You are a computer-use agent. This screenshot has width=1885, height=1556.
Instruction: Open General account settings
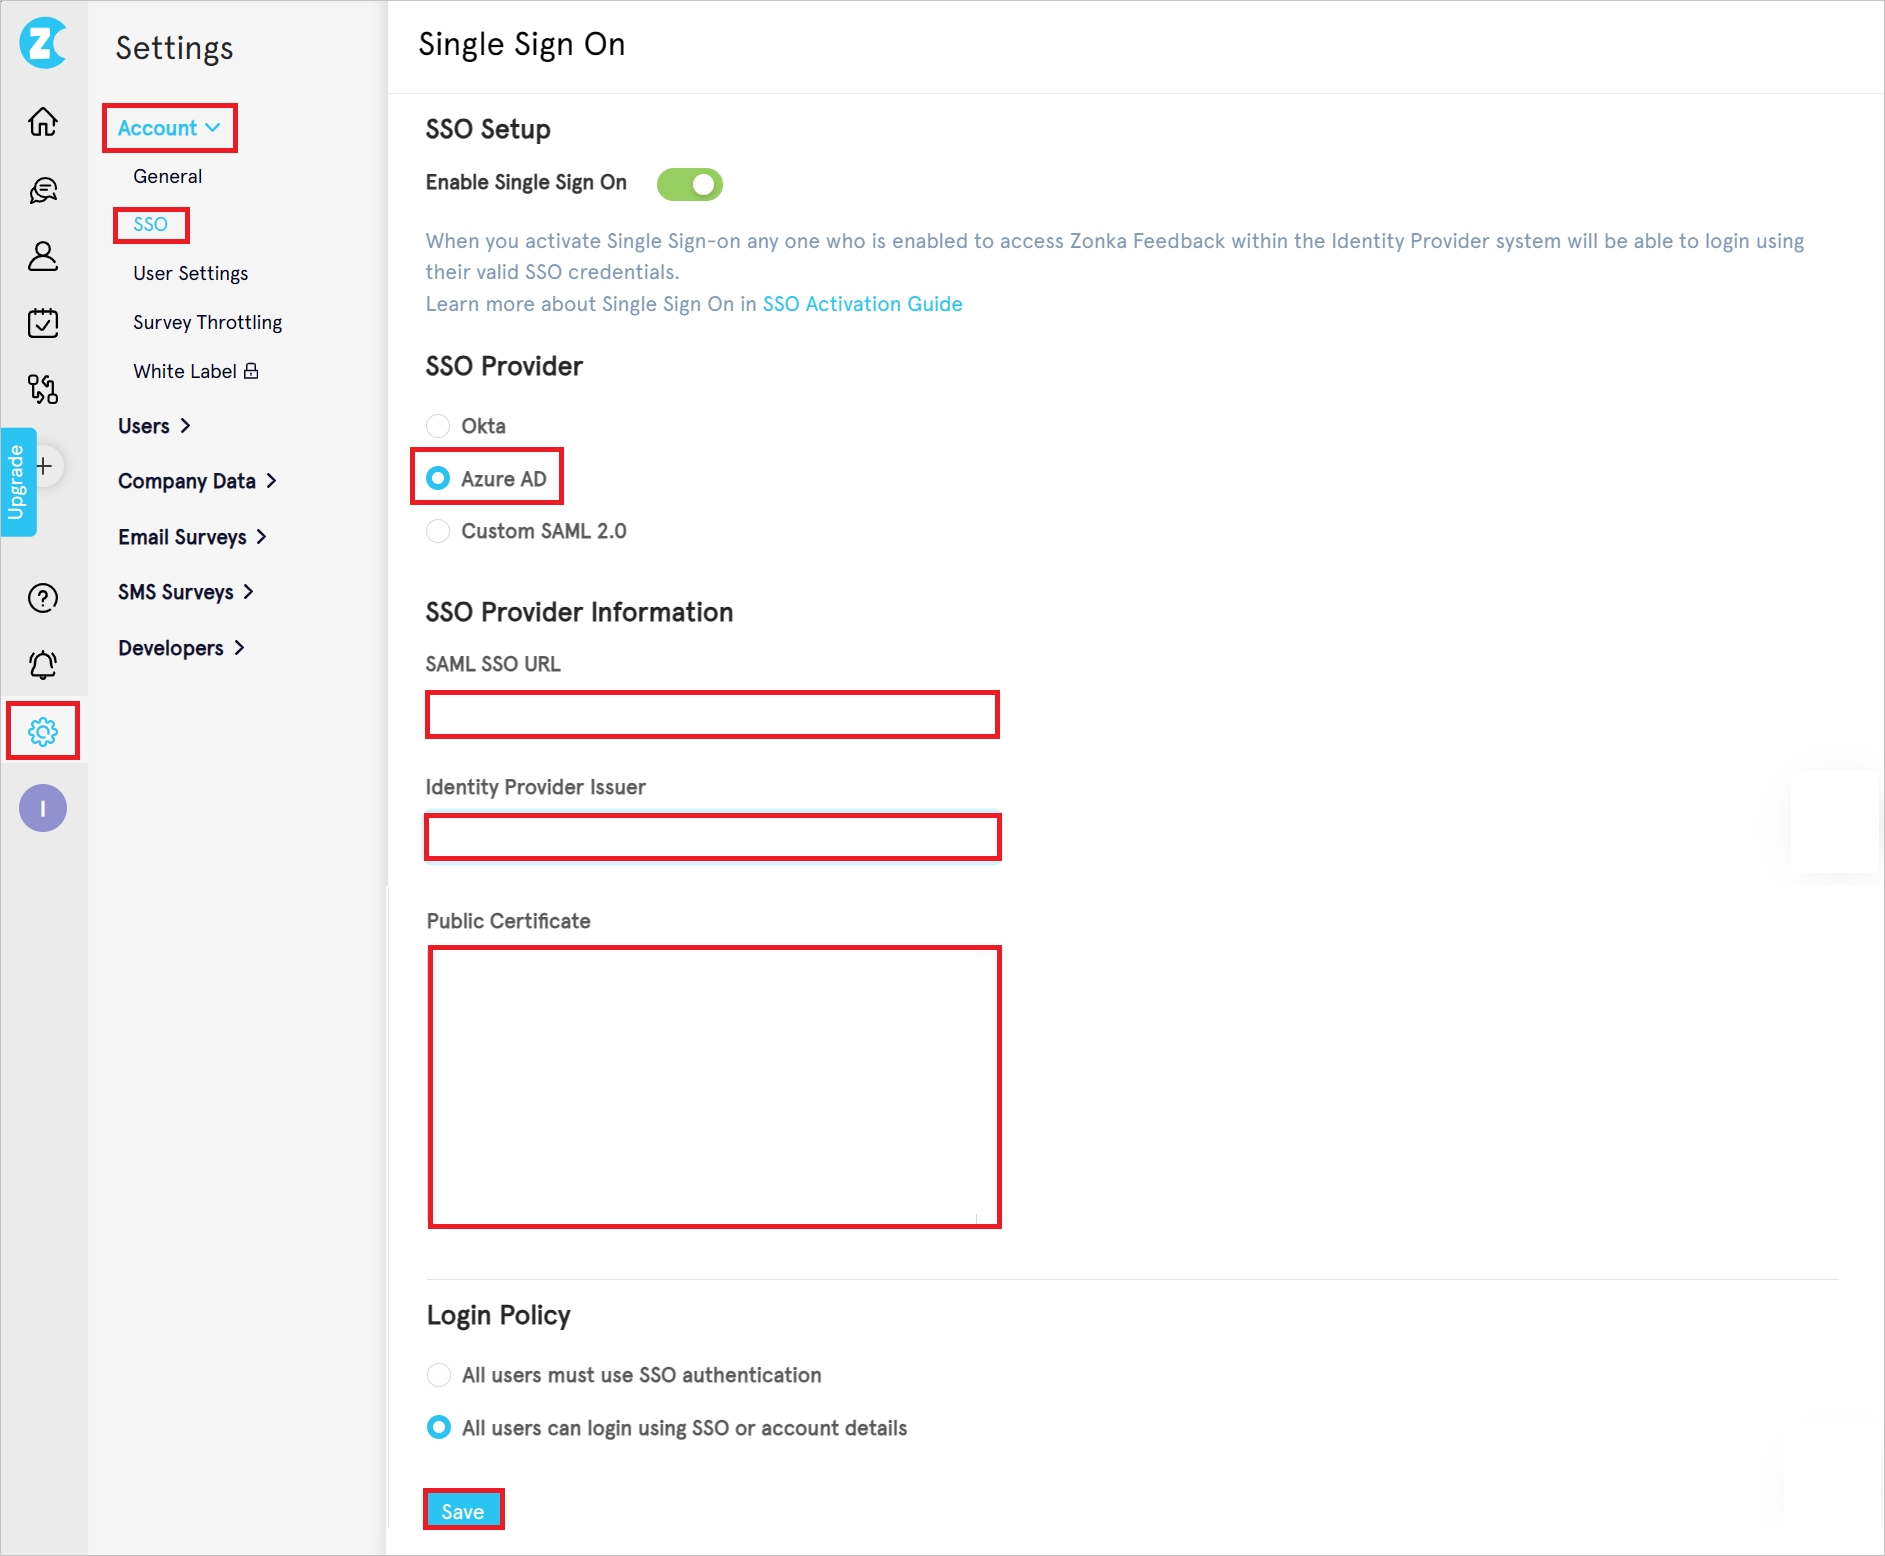click(x=168, y=176)
